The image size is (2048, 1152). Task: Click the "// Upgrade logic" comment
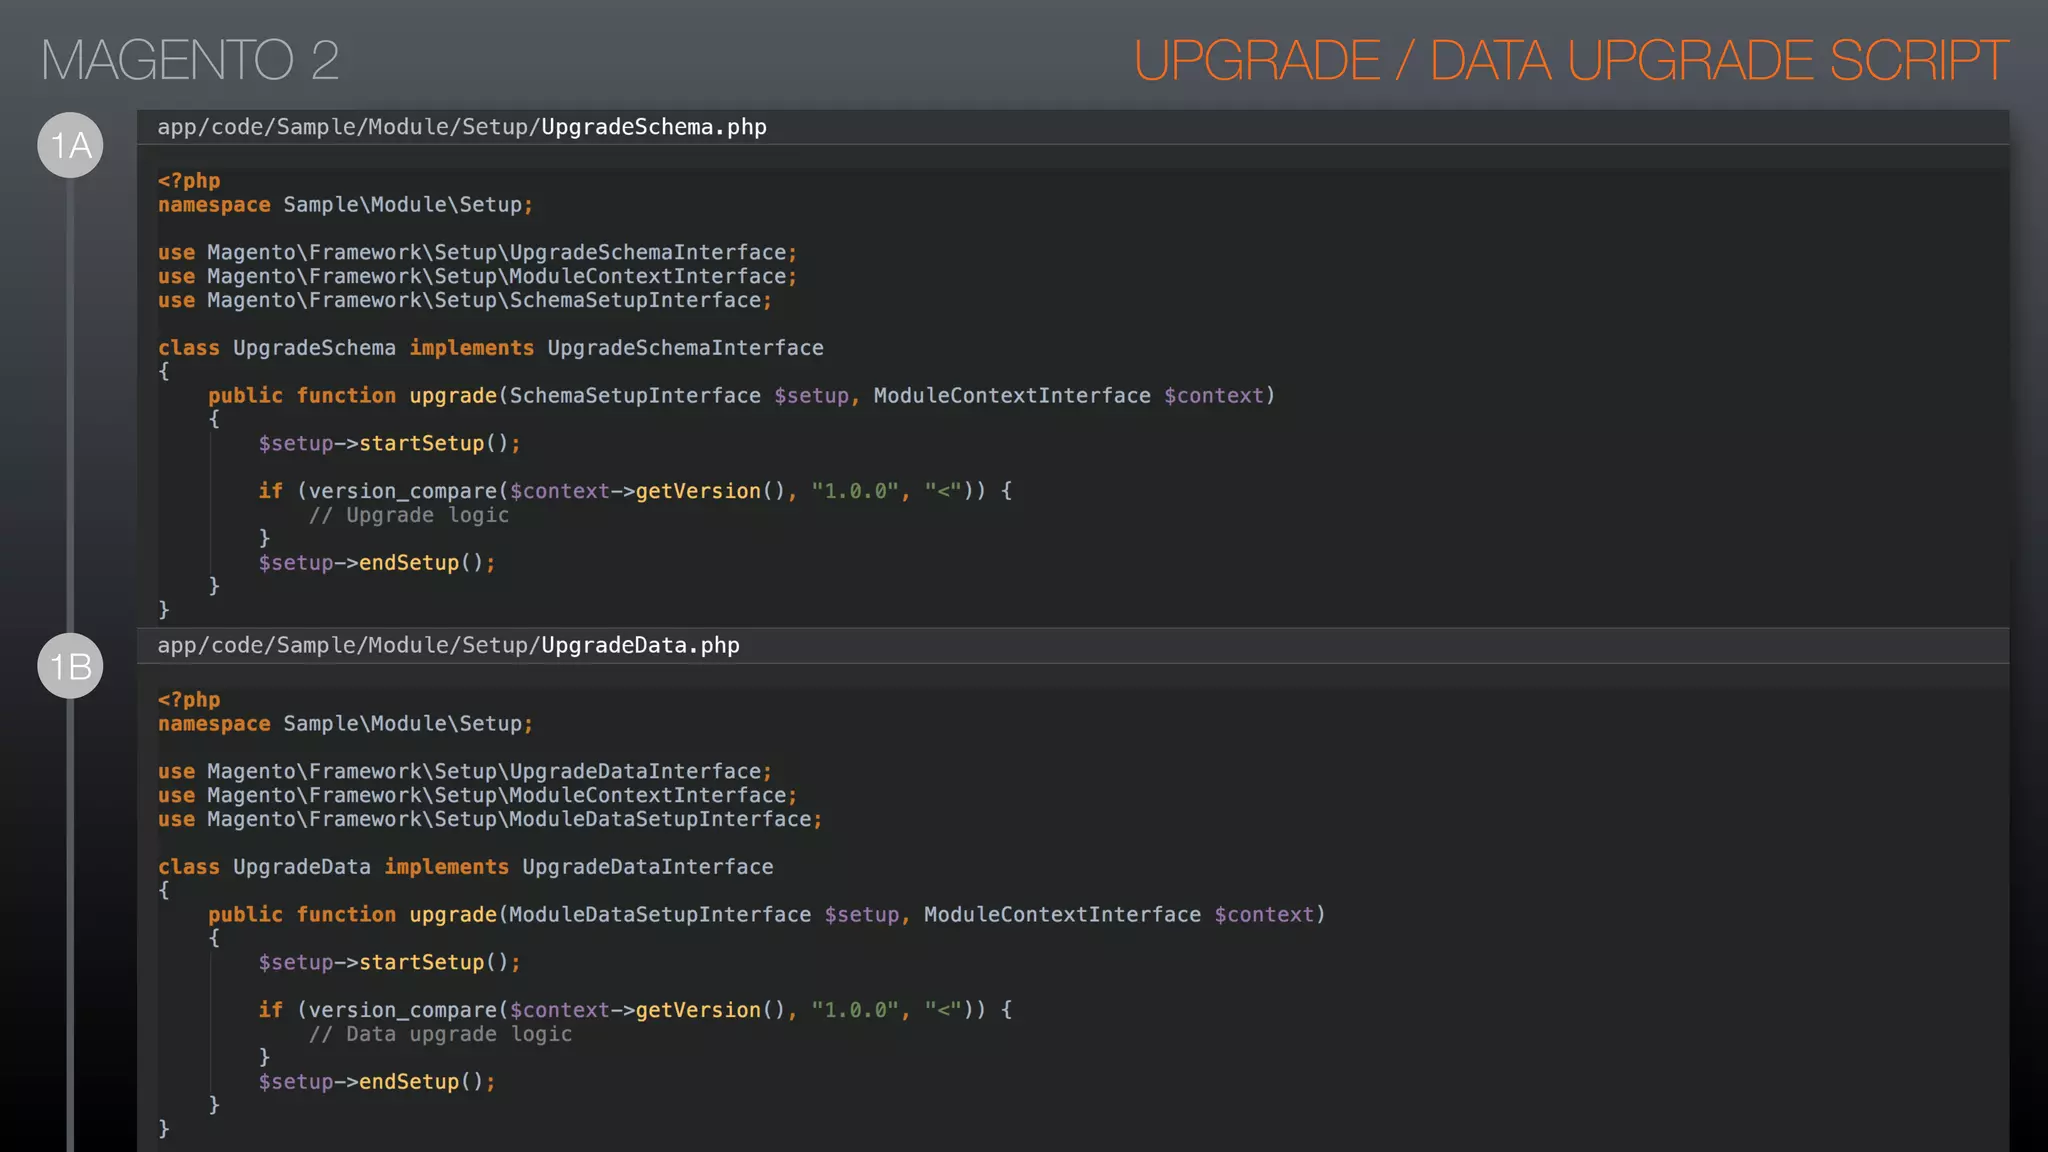coord(409,516)
